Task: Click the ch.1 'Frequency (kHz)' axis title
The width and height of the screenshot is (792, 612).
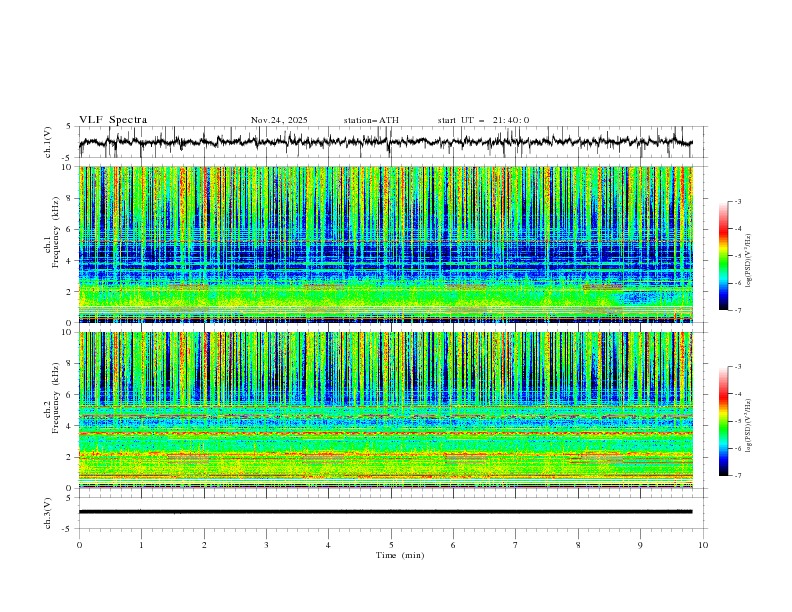Action: point(55,232)
